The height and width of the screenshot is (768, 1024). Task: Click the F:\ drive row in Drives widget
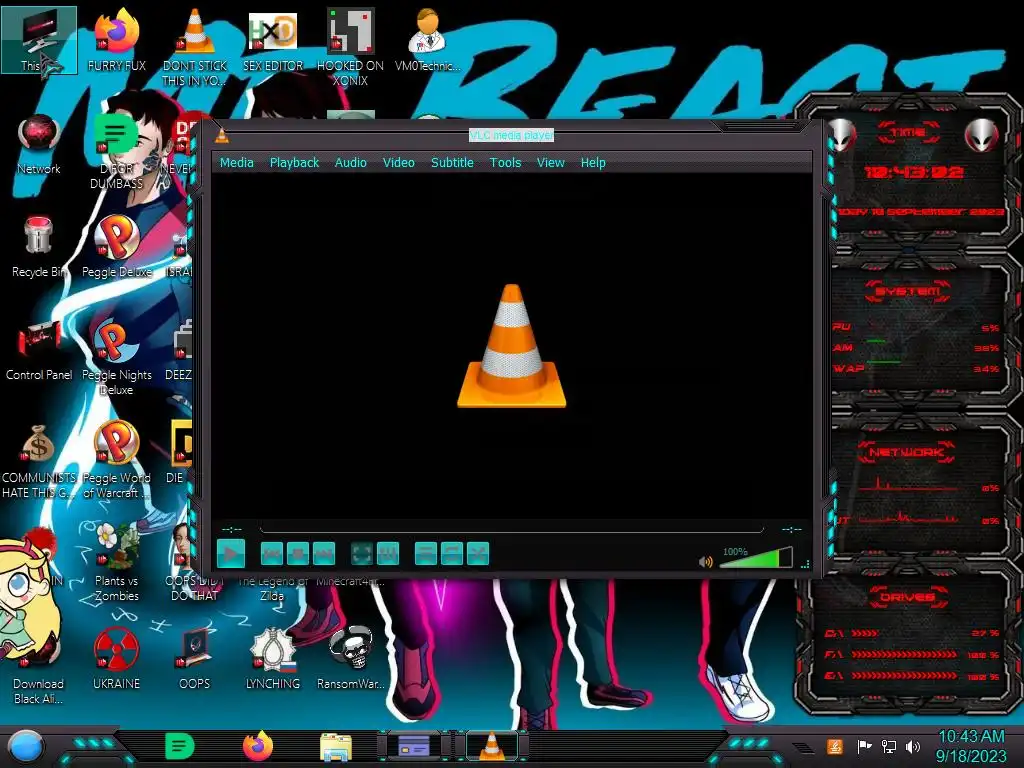pos(912,654)
